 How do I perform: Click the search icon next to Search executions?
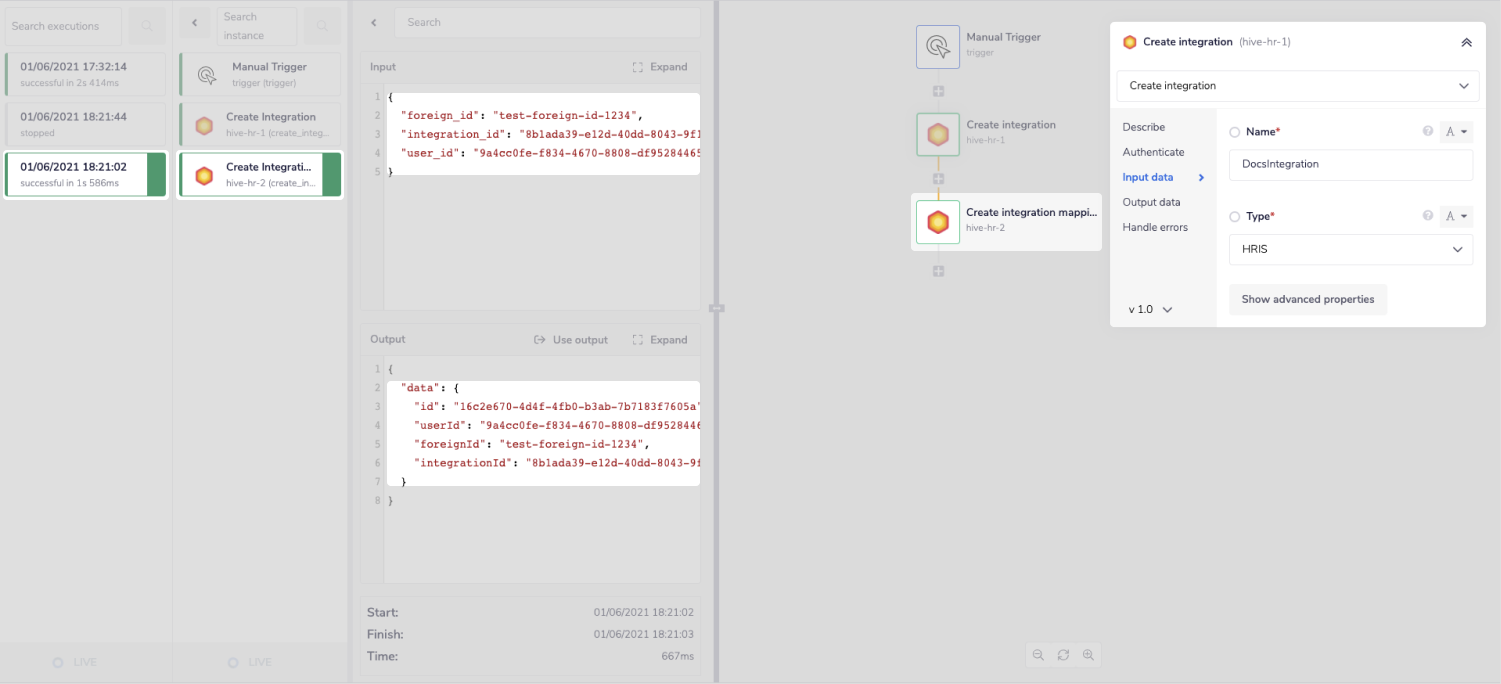tap(147, 26)
